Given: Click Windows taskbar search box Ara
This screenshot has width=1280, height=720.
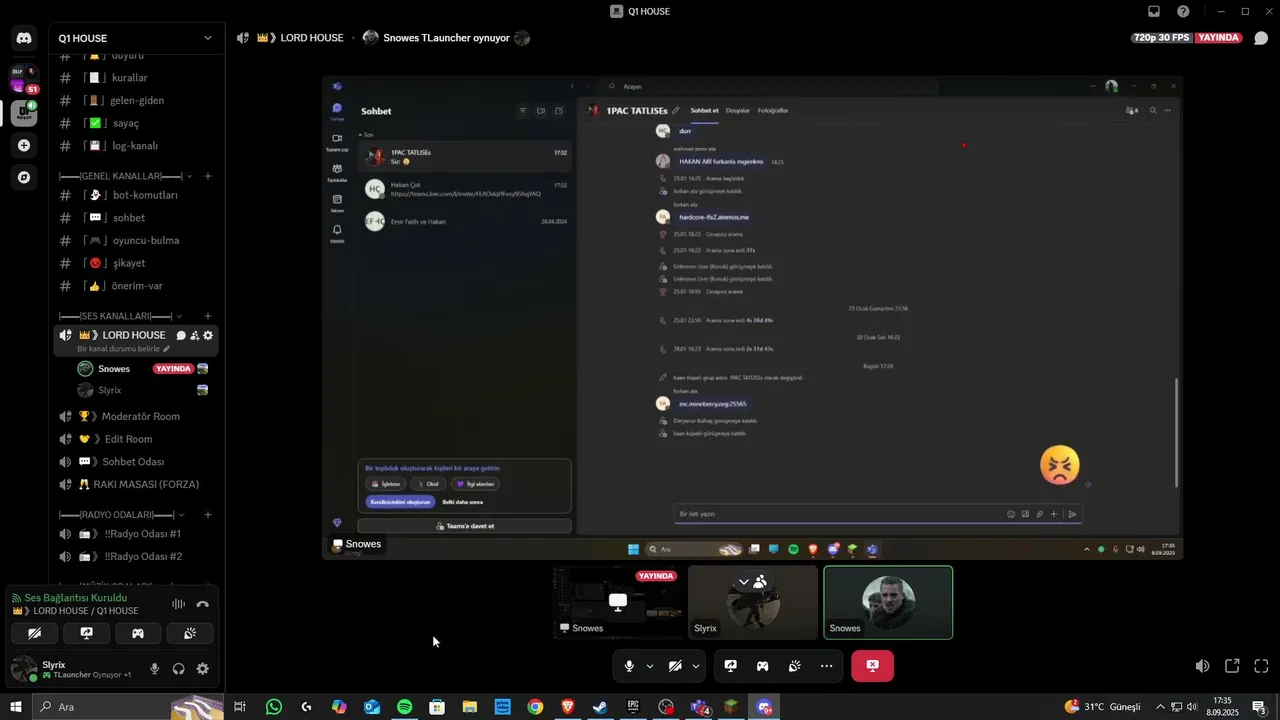Looking at the screenshot, I should (x=130, y=707).
